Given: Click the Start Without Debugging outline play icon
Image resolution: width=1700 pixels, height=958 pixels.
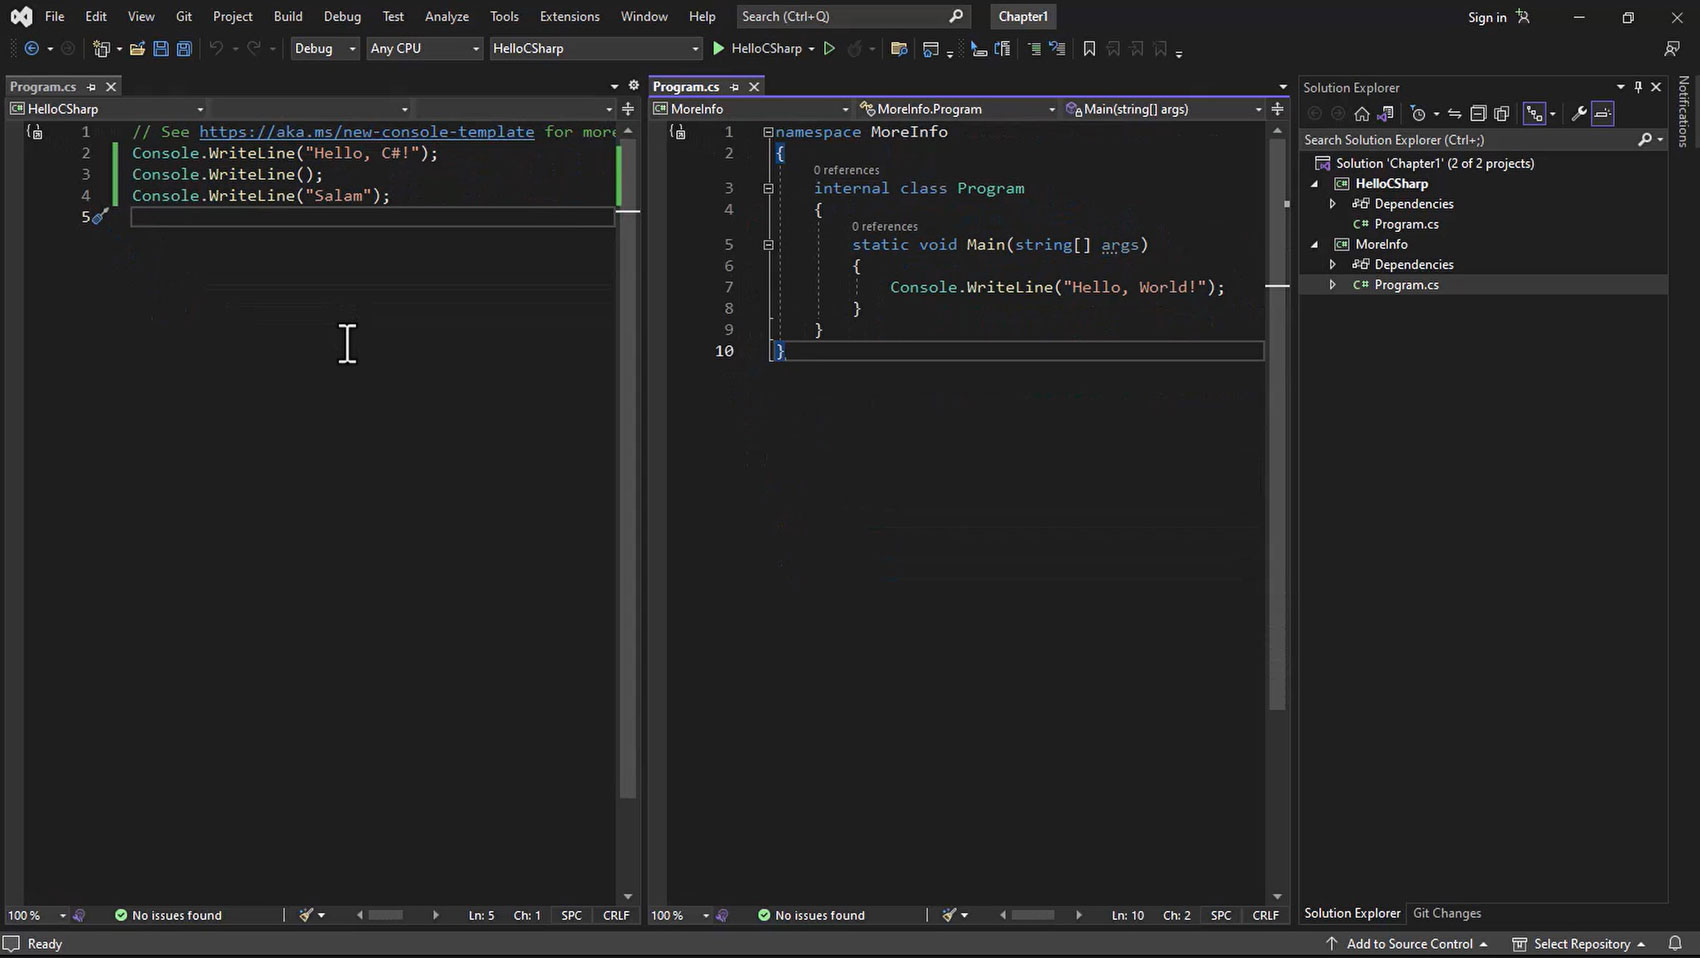Looking at the screenshot, I should pyautogui.click(x=829, y=48).
